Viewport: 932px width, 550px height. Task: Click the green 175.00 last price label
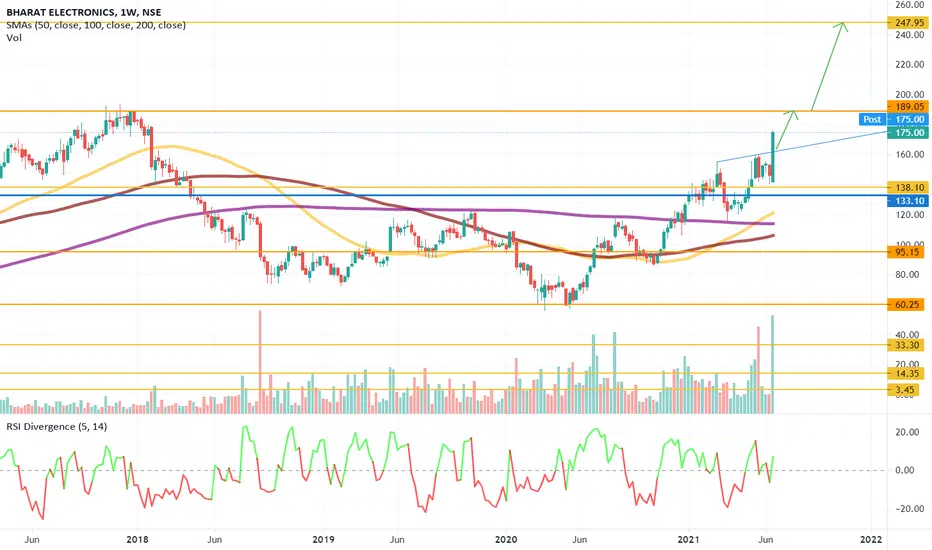(907, 133)
